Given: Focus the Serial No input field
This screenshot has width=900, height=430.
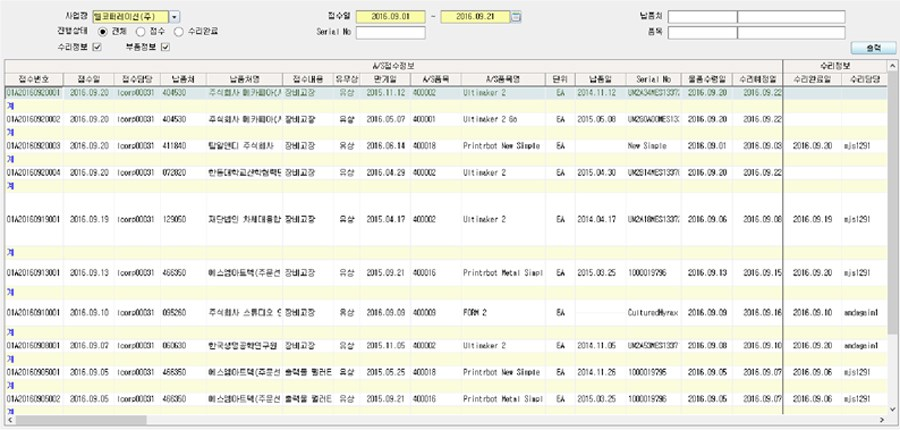Looking at the screenshot, I should (390, 33).
